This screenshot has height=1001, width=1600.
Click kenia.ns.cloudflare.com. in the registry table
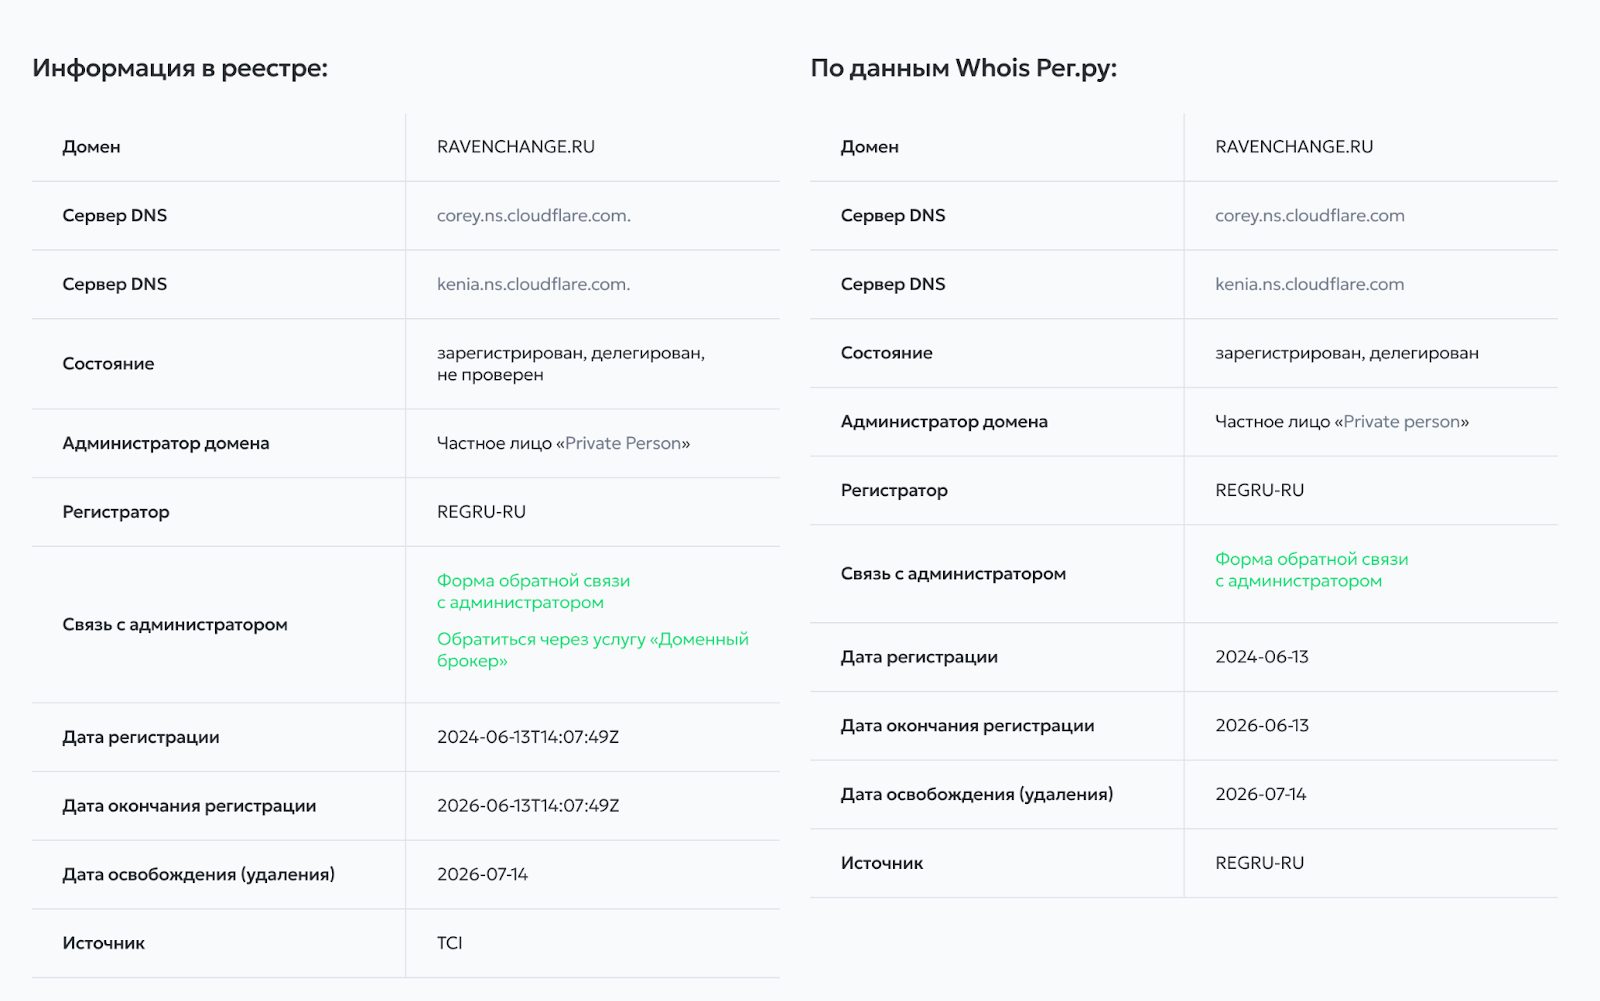(533, 285)
